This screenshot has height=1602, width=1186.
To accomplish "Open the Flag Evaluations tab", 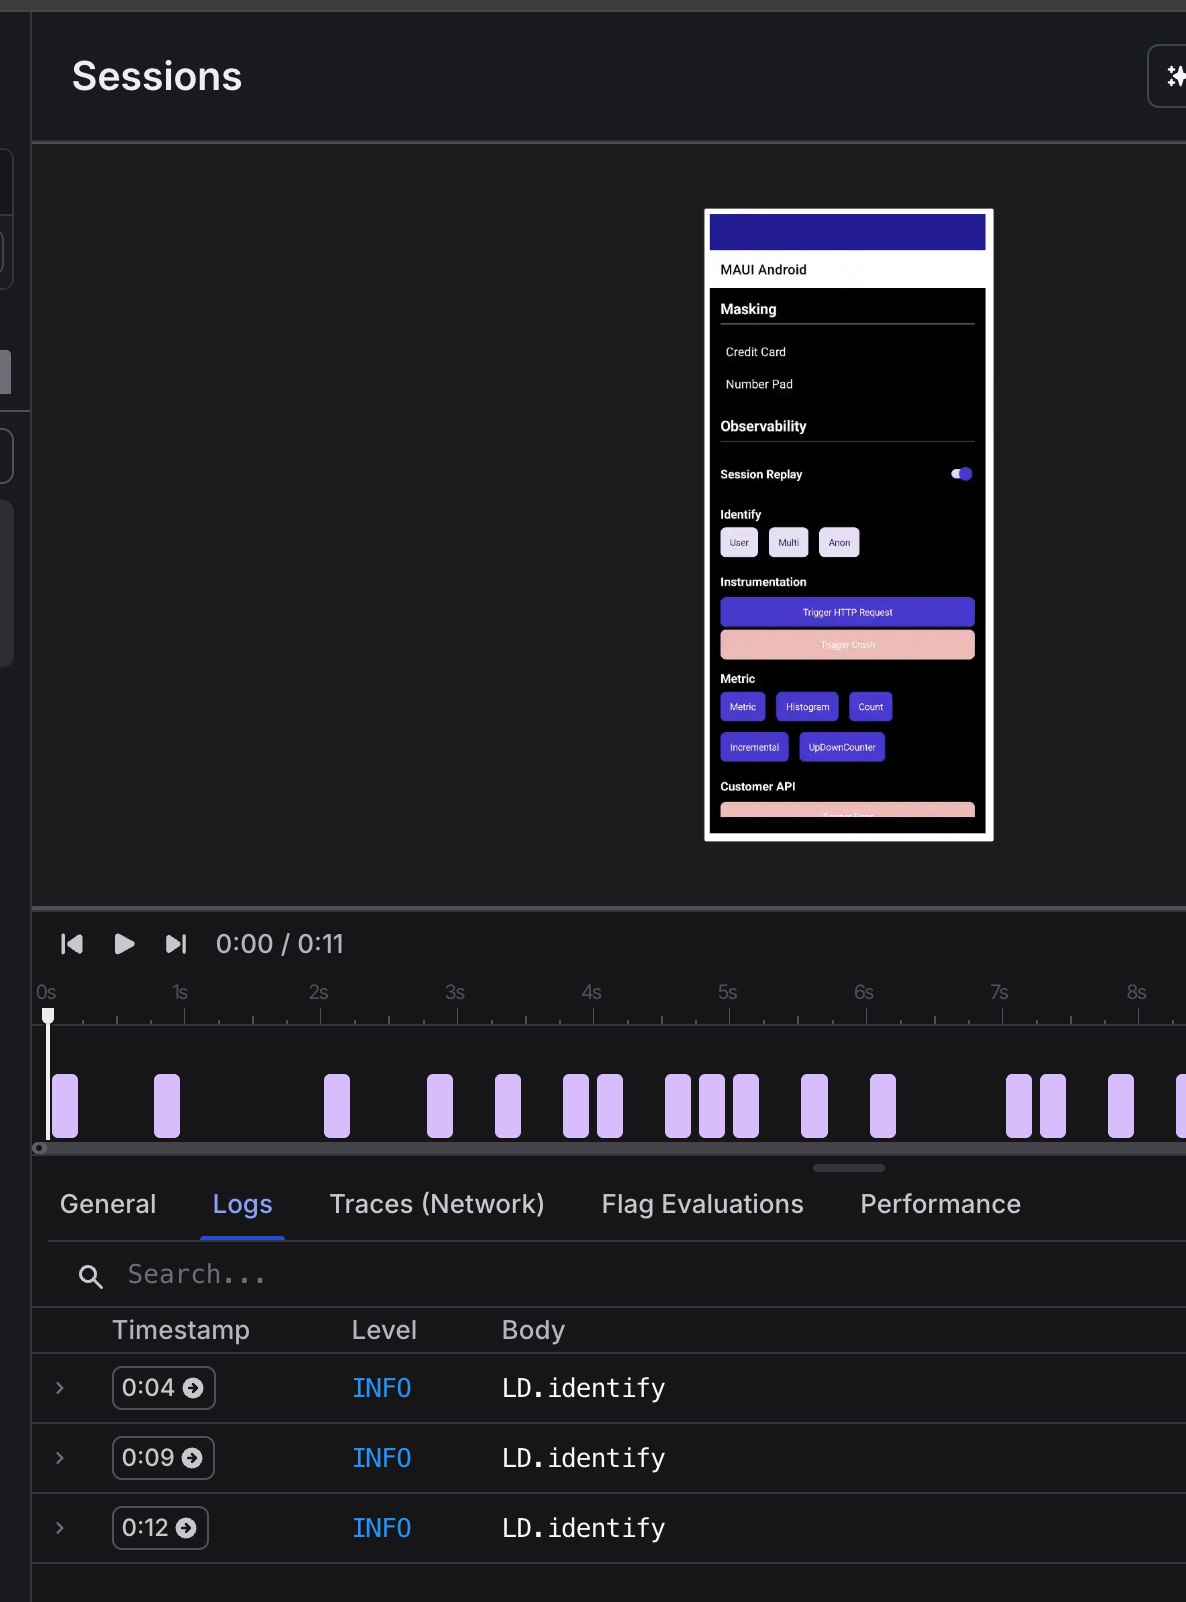I will pos(702,1204).
